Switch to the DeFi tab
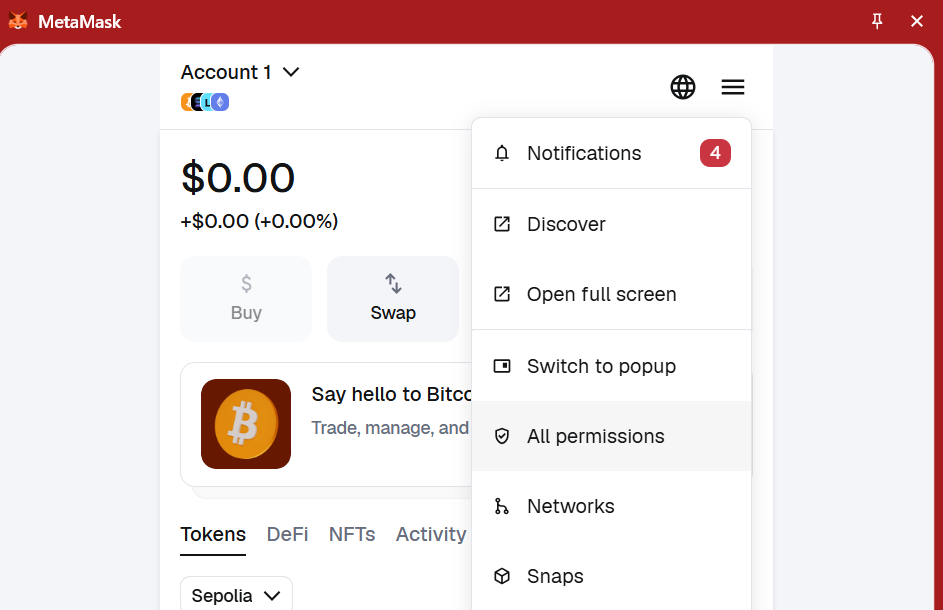This screenshot has width=943, height=610. click(287, 534)
